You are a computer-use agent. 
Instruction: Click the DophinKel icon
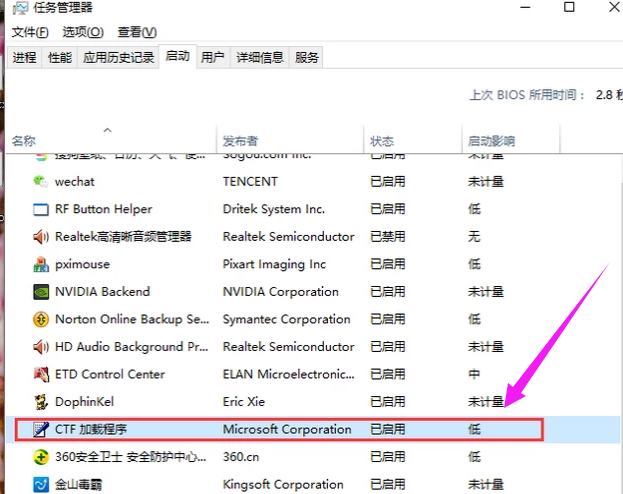pyautogui.click(x=40, y=402)
